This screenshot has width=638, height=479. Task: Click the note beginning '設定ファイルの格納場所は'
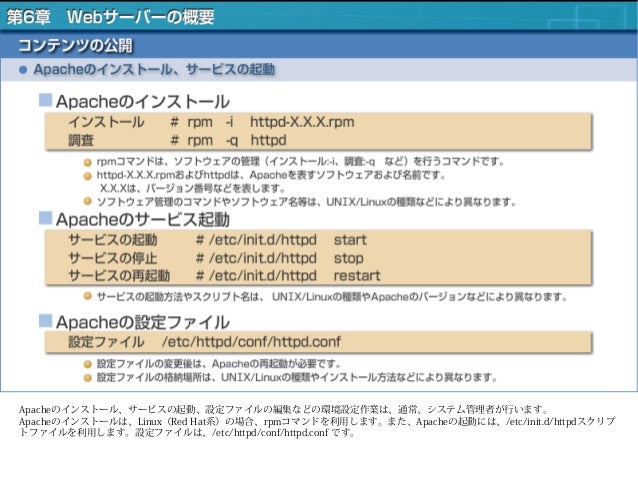297,377
